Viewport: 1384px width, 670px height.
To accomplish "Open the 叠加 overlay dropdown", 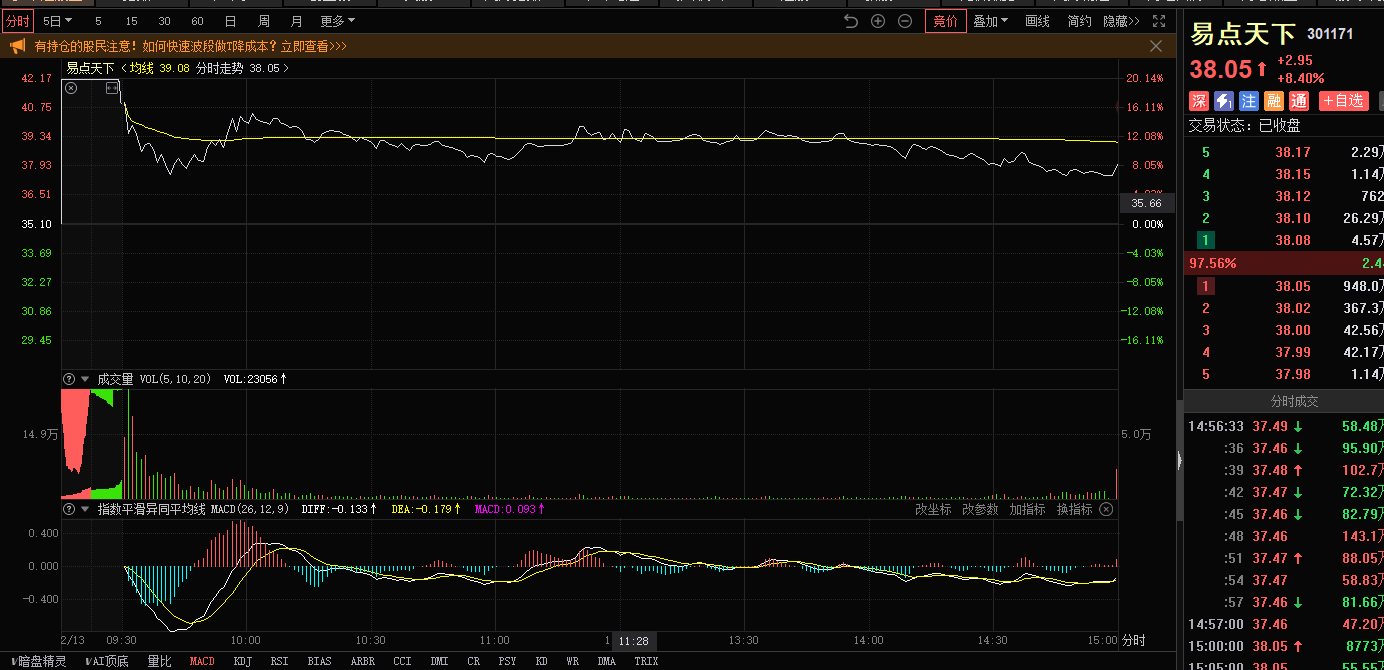I will point(990,21).
